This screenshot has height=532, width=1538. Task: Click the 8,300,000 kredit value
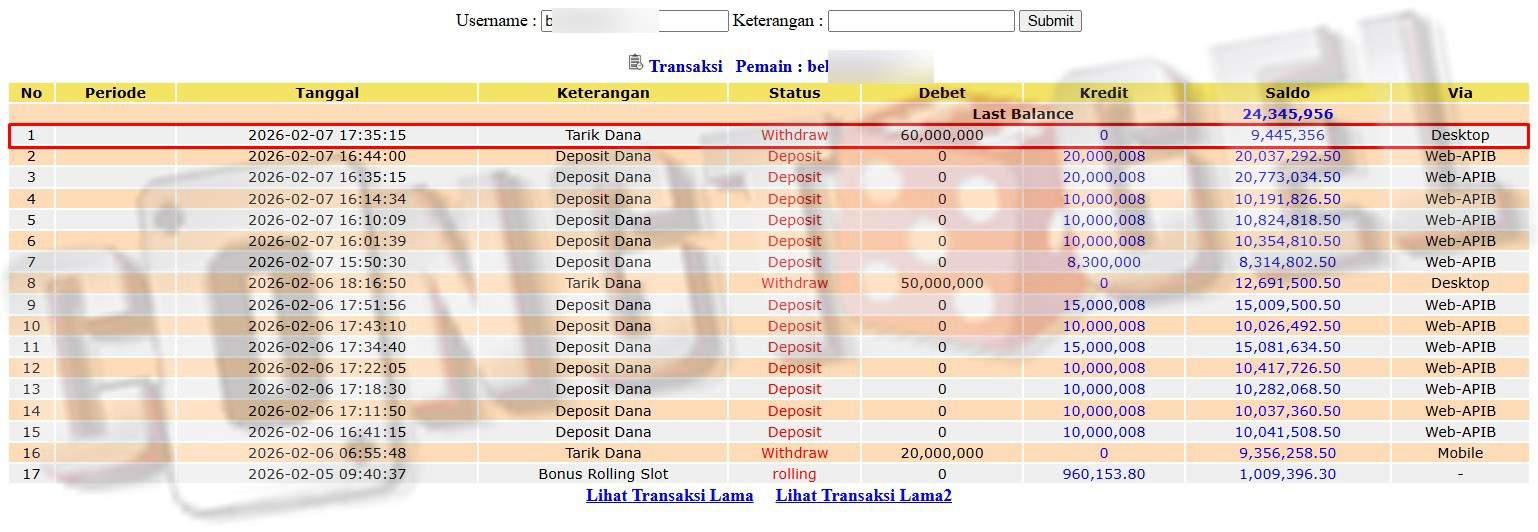(x=1104, y=262)
